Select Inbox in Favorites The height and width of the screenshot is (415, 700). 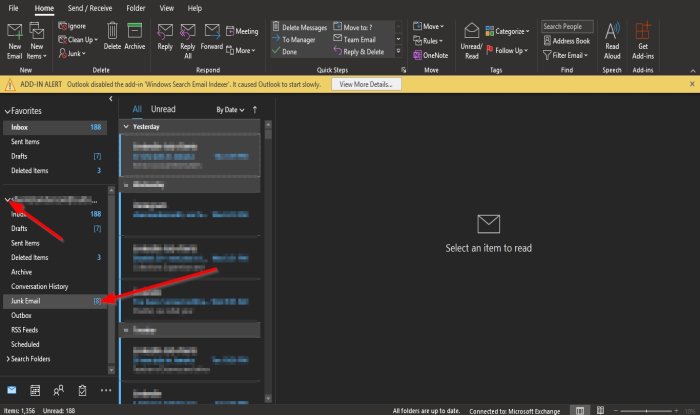55,127
